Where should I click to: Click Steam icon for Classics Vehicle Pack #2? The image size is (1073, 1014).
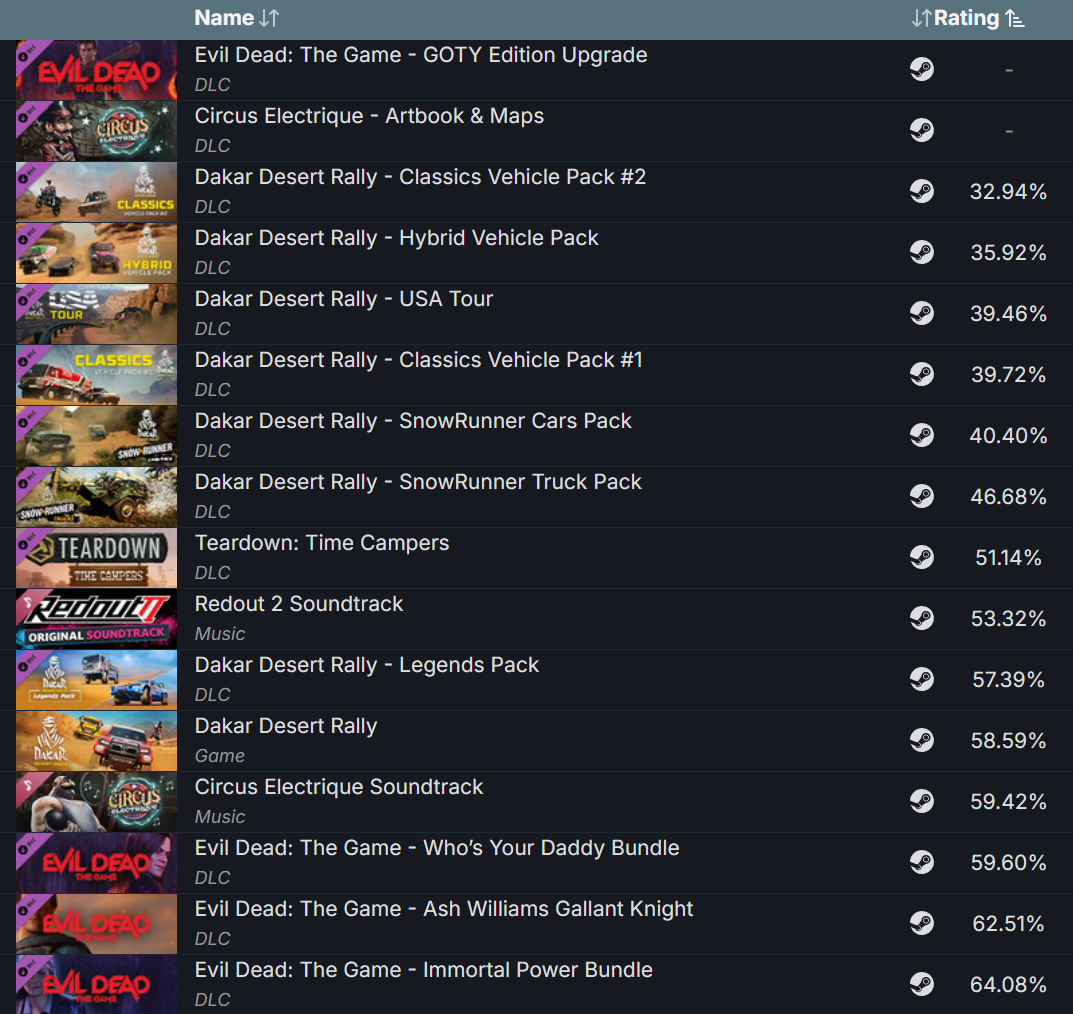922,191
